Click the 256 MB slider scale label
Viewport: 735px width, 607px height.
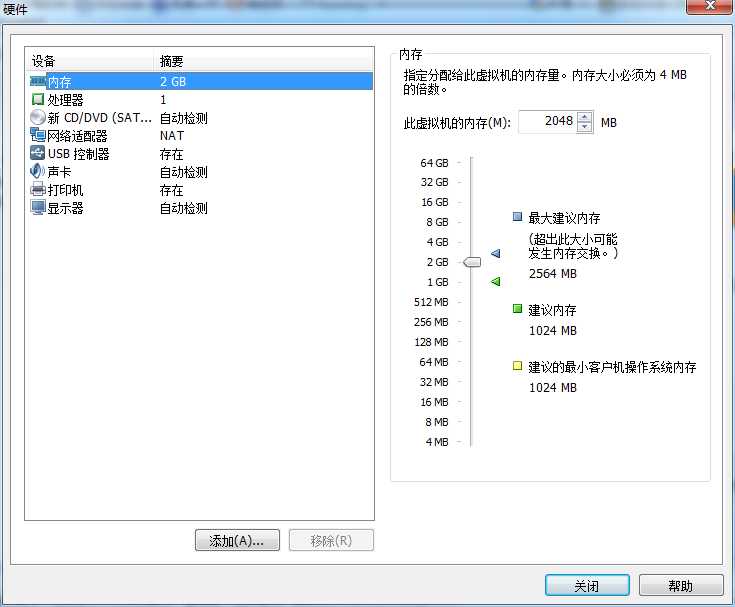click(x=431, y=322)
